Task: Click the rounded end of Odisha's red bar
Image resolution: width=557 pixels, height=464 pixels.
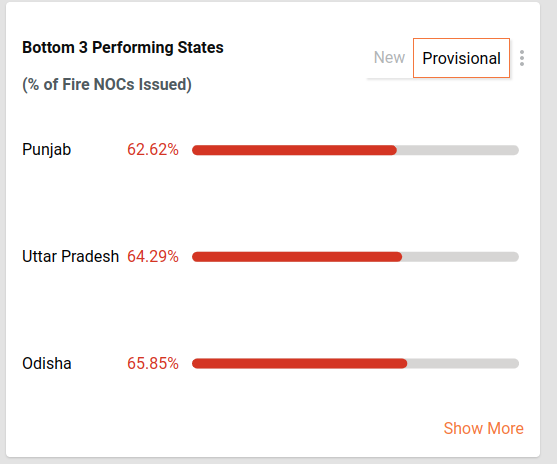Action: [x=403, y=363]
